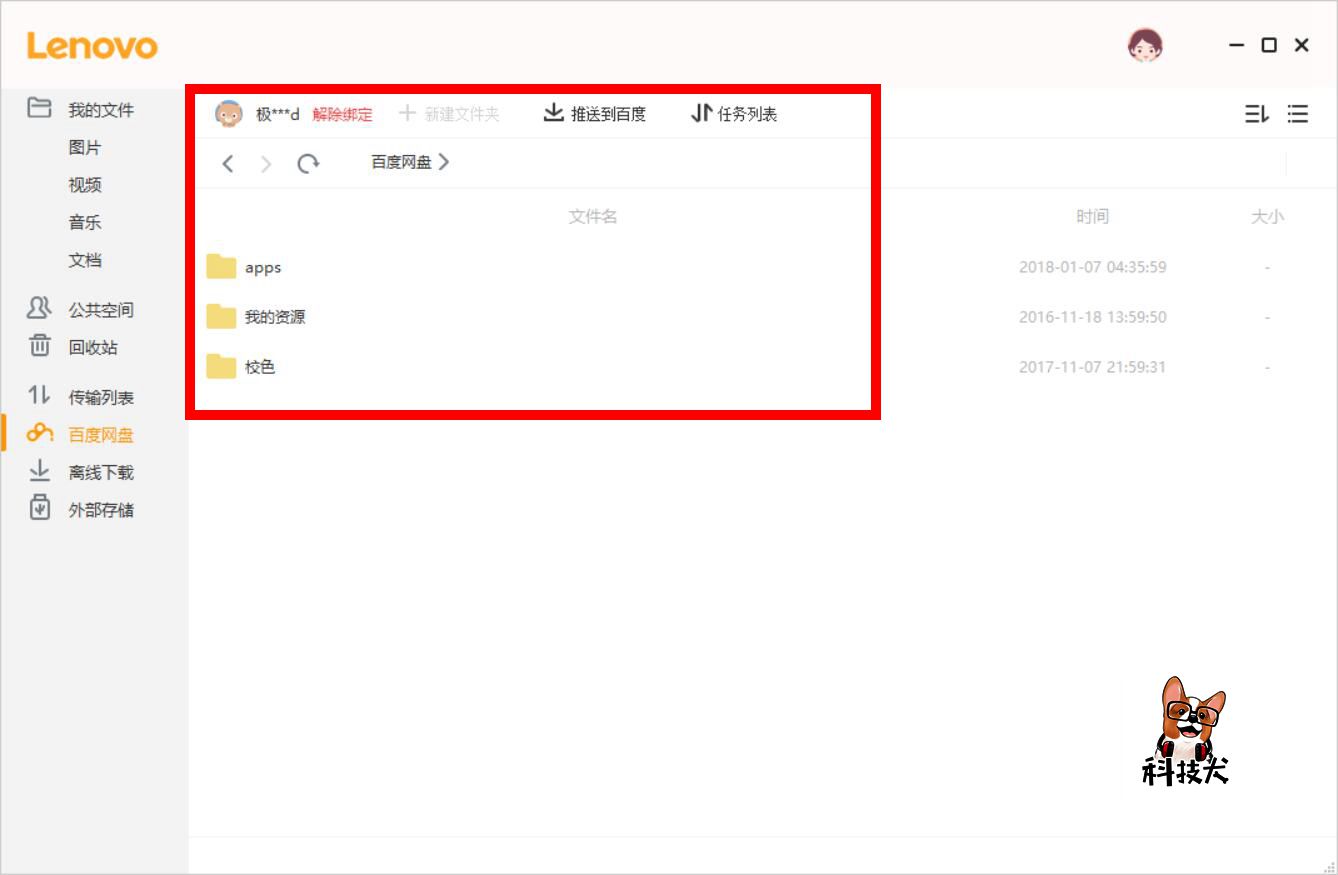
Task: Select the apps folder name
Action: 263,268
